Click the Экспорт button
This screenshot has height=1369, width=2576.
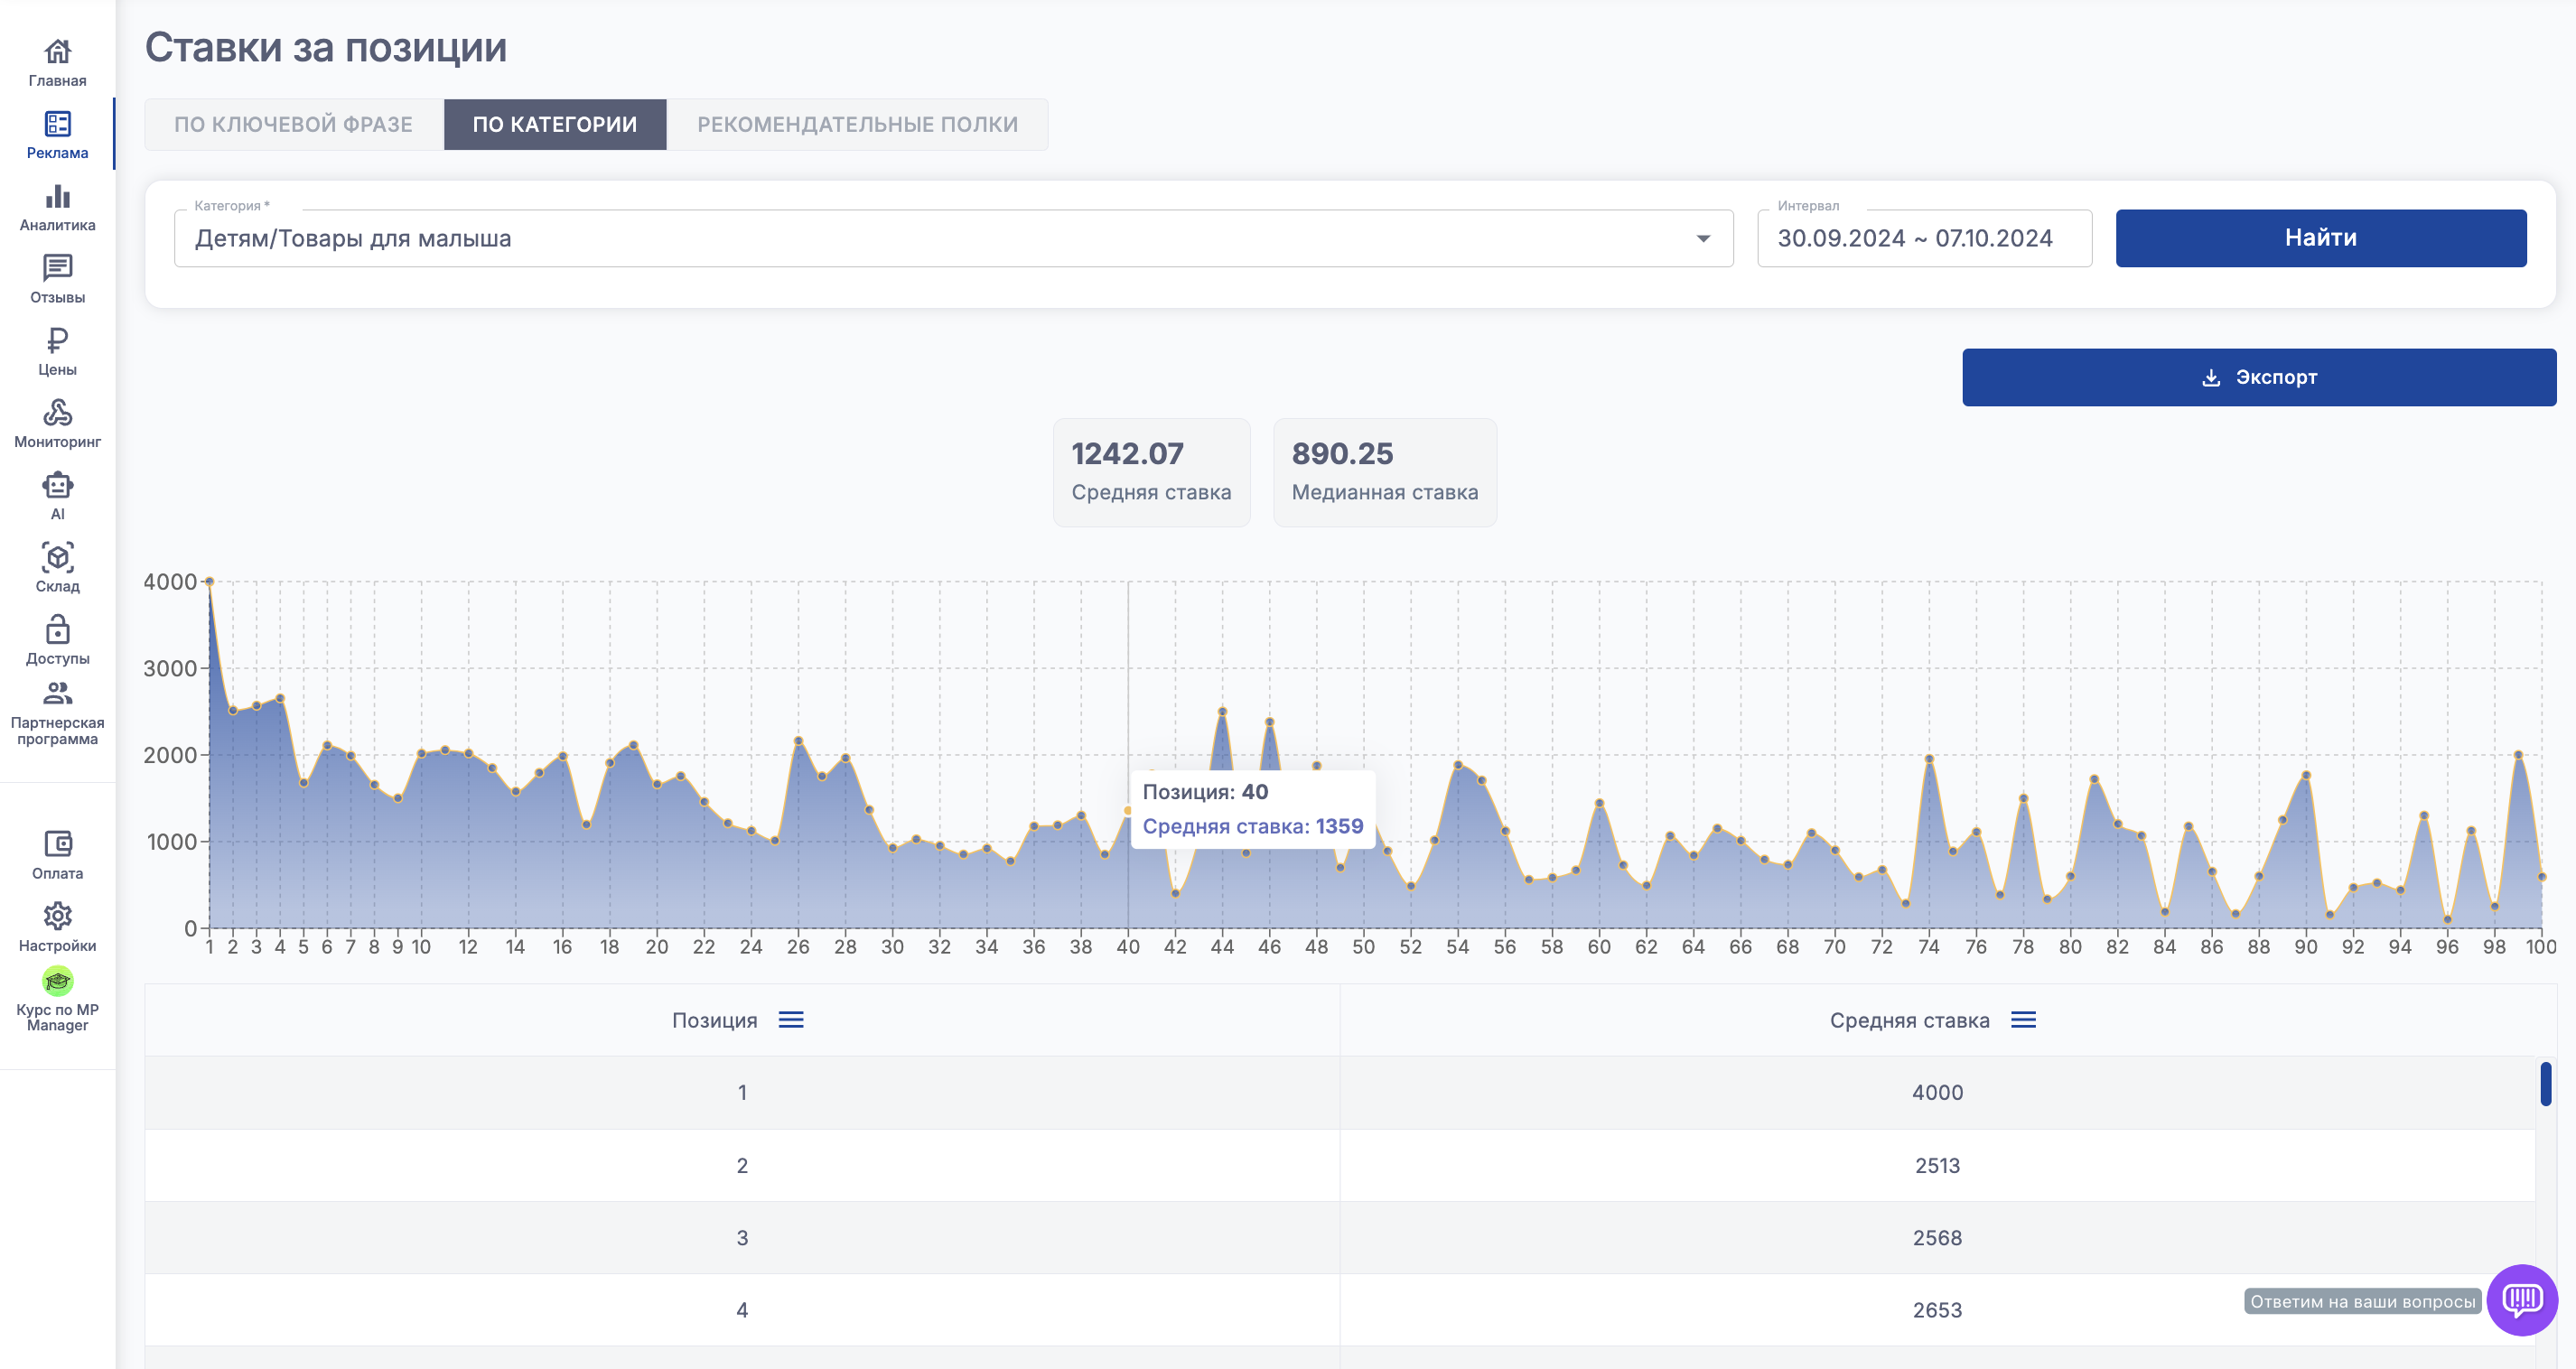[2258, 377]
